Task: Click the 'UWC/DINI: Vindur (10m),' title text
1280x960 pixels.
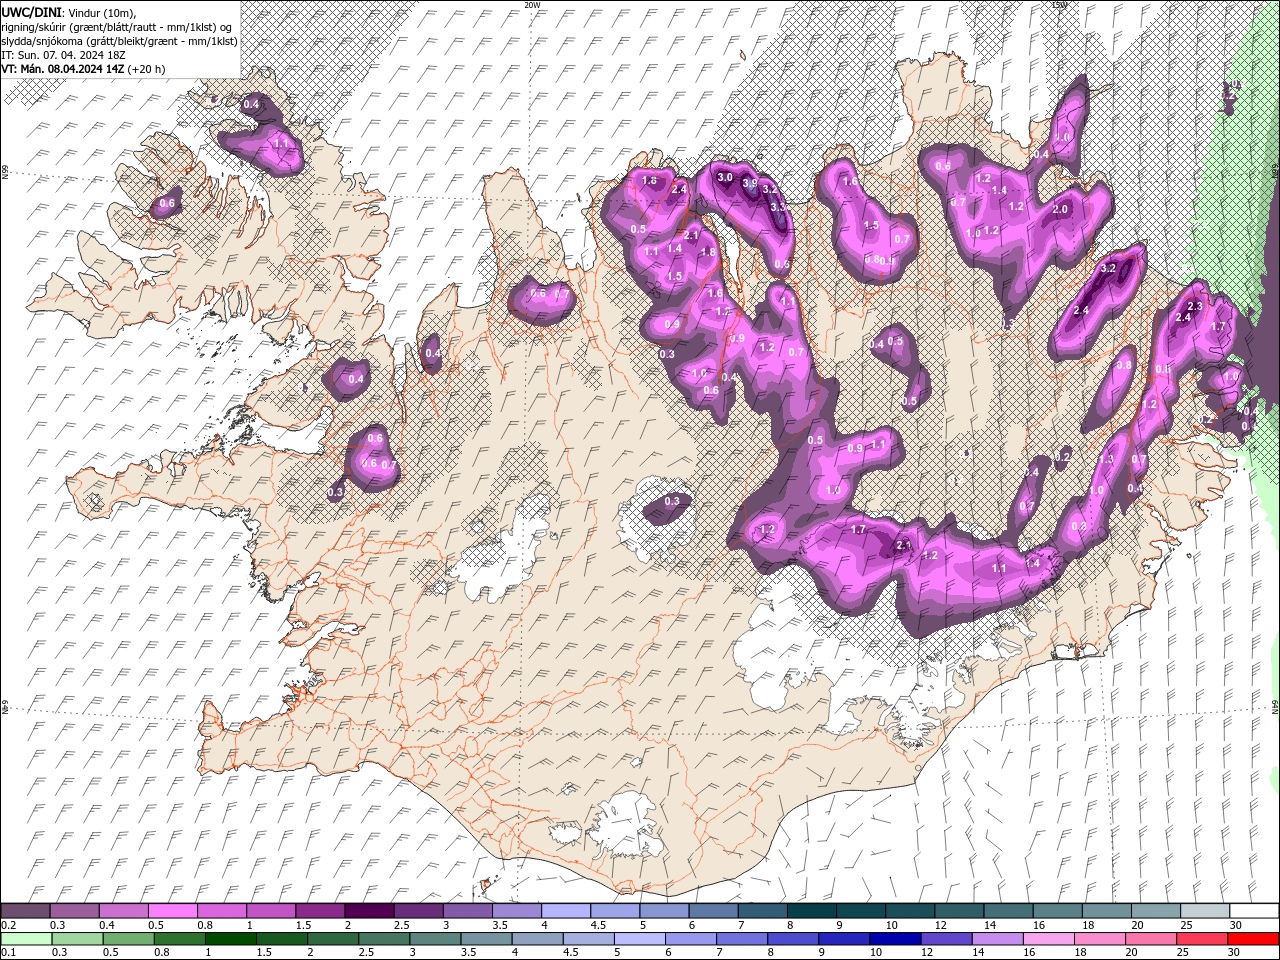Action: [66, 12]
